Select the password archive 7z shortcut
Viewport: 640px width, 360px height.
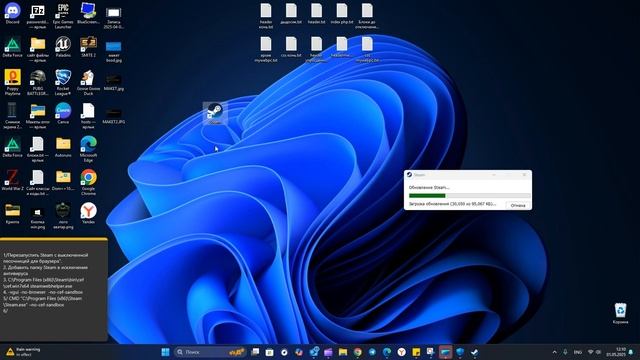pos(38,16)
